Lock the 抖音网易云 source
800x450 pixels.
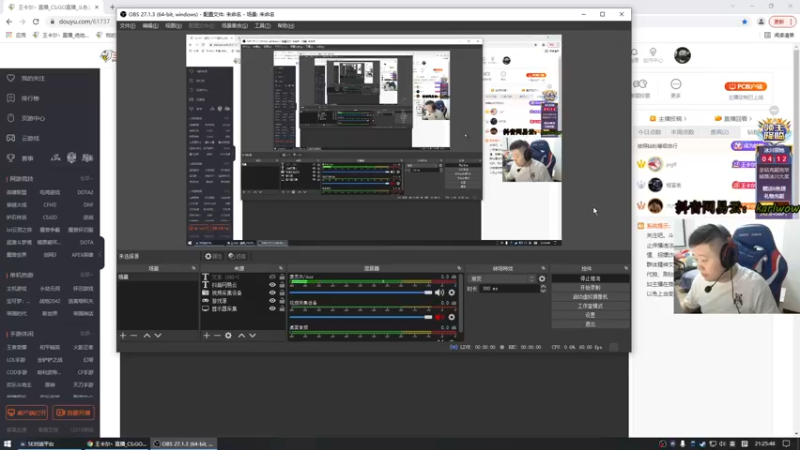tap(282, 285)
